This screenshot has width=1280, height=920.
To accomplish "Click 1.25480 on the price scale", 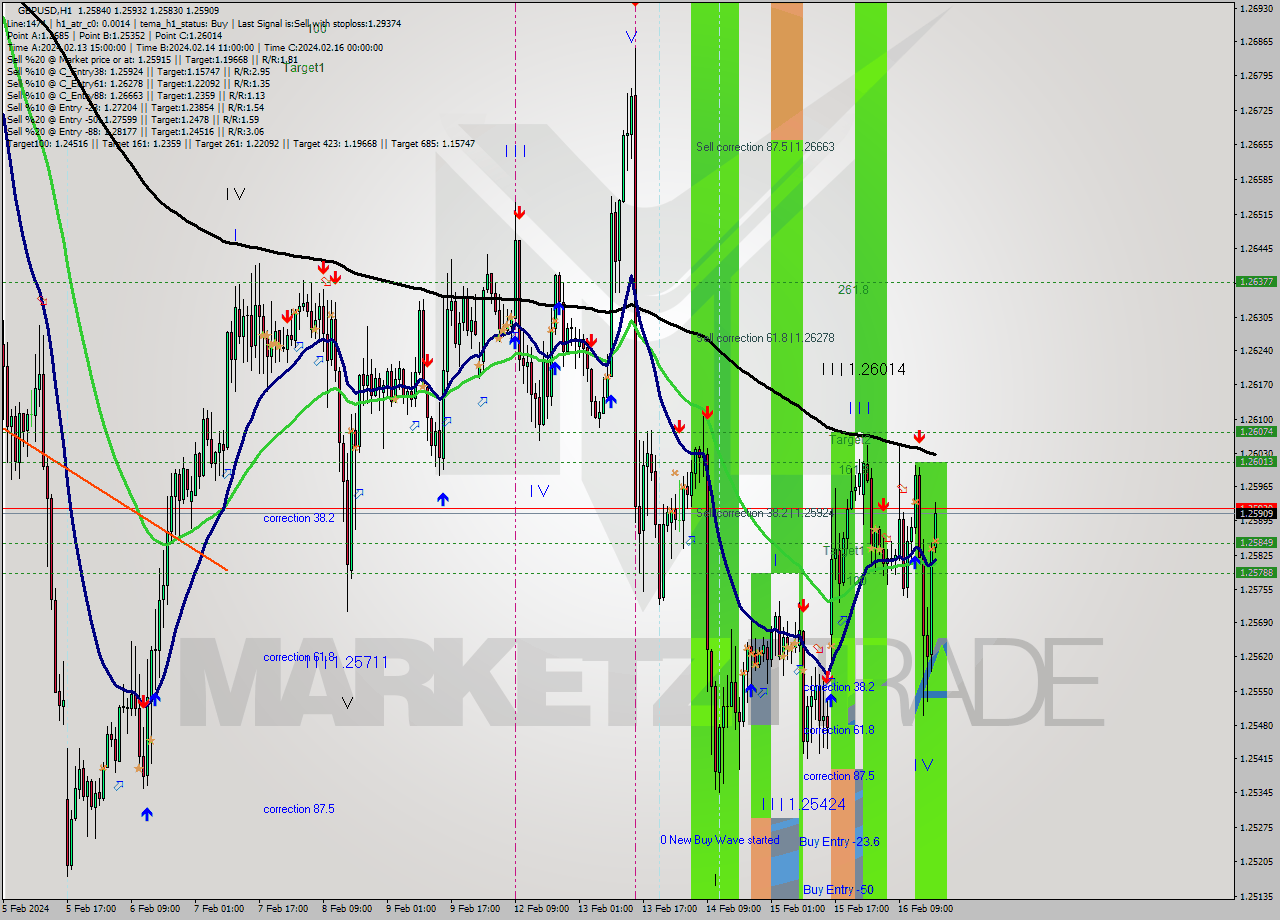I will click(x=1256, y=726).
